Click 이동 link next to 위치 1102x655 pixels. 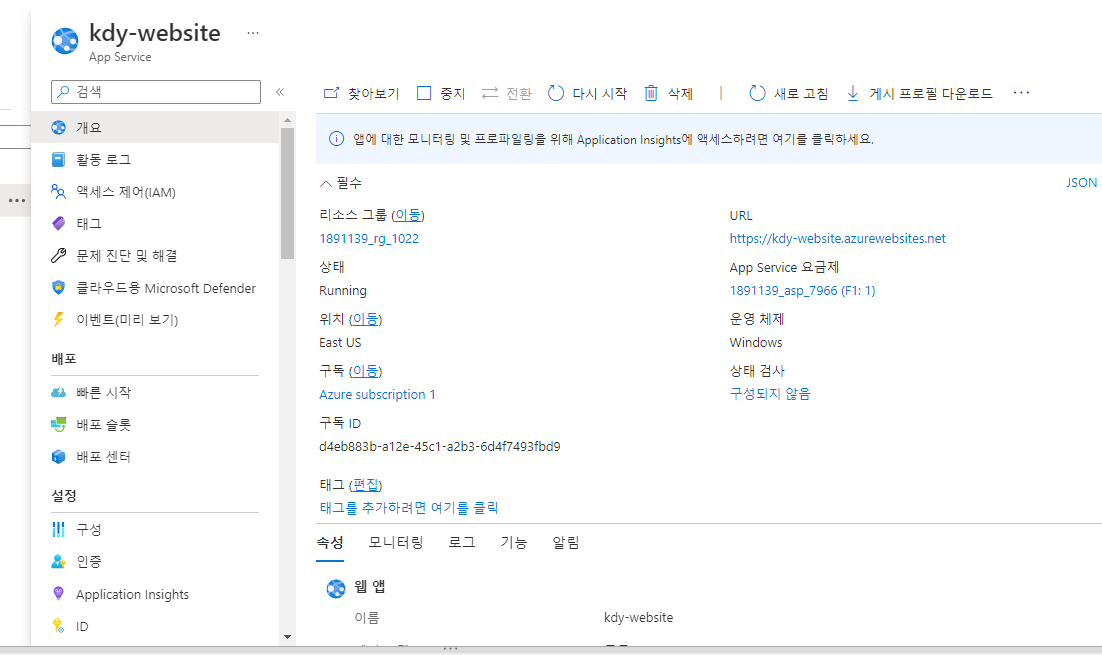365,319
